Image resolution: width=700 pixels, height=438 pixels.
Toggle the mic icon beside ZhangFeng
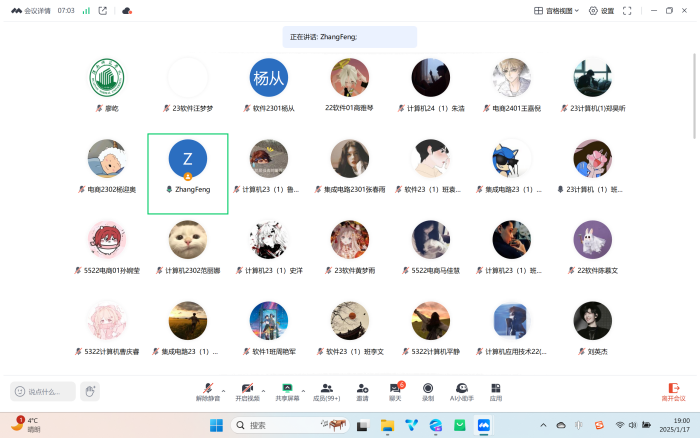(169, 189)
